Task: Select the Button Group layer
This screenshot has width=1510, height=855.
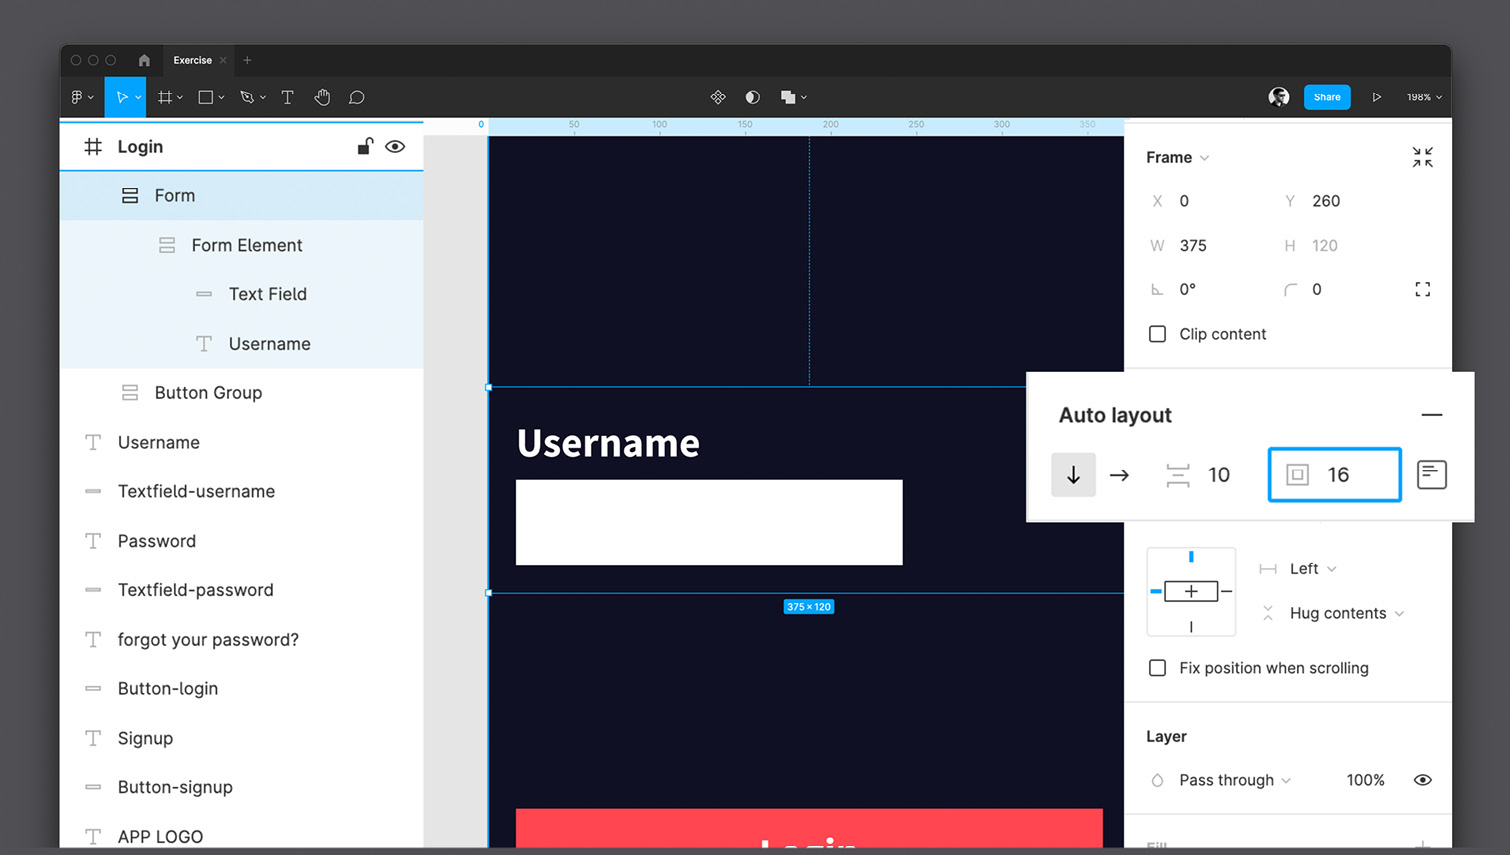Action: click(x=208, y=393)
